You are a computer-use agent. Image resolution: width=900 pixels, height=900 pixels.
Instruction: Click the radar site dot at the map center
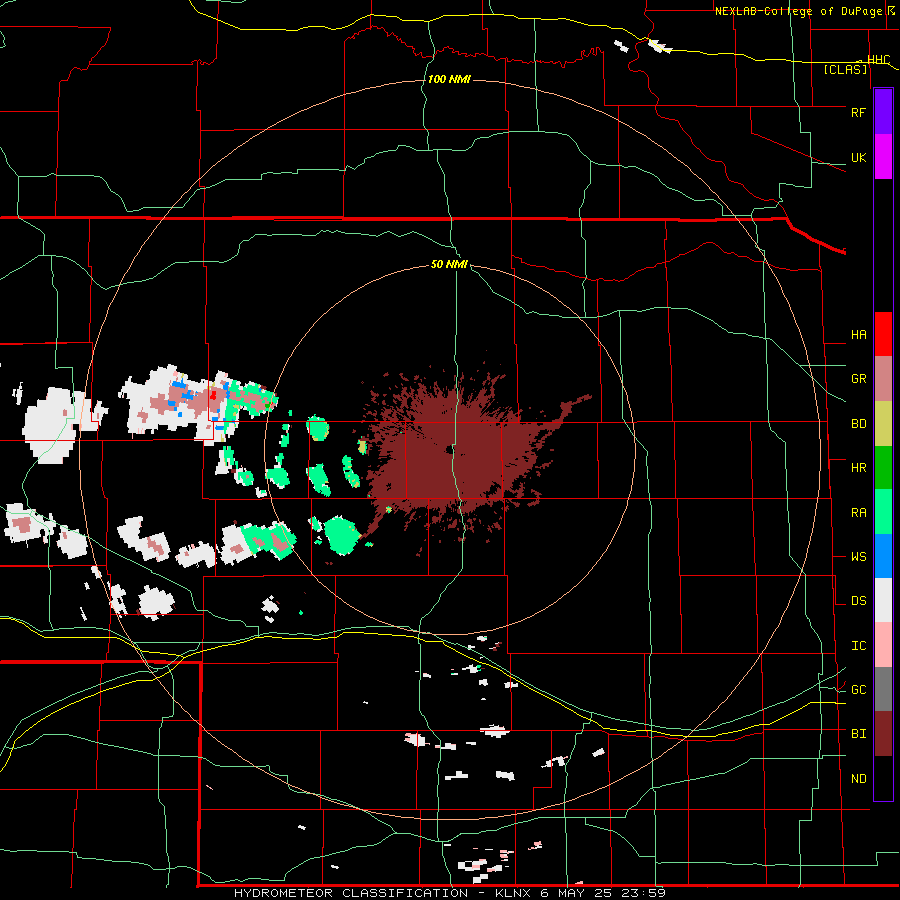[448, 449]
